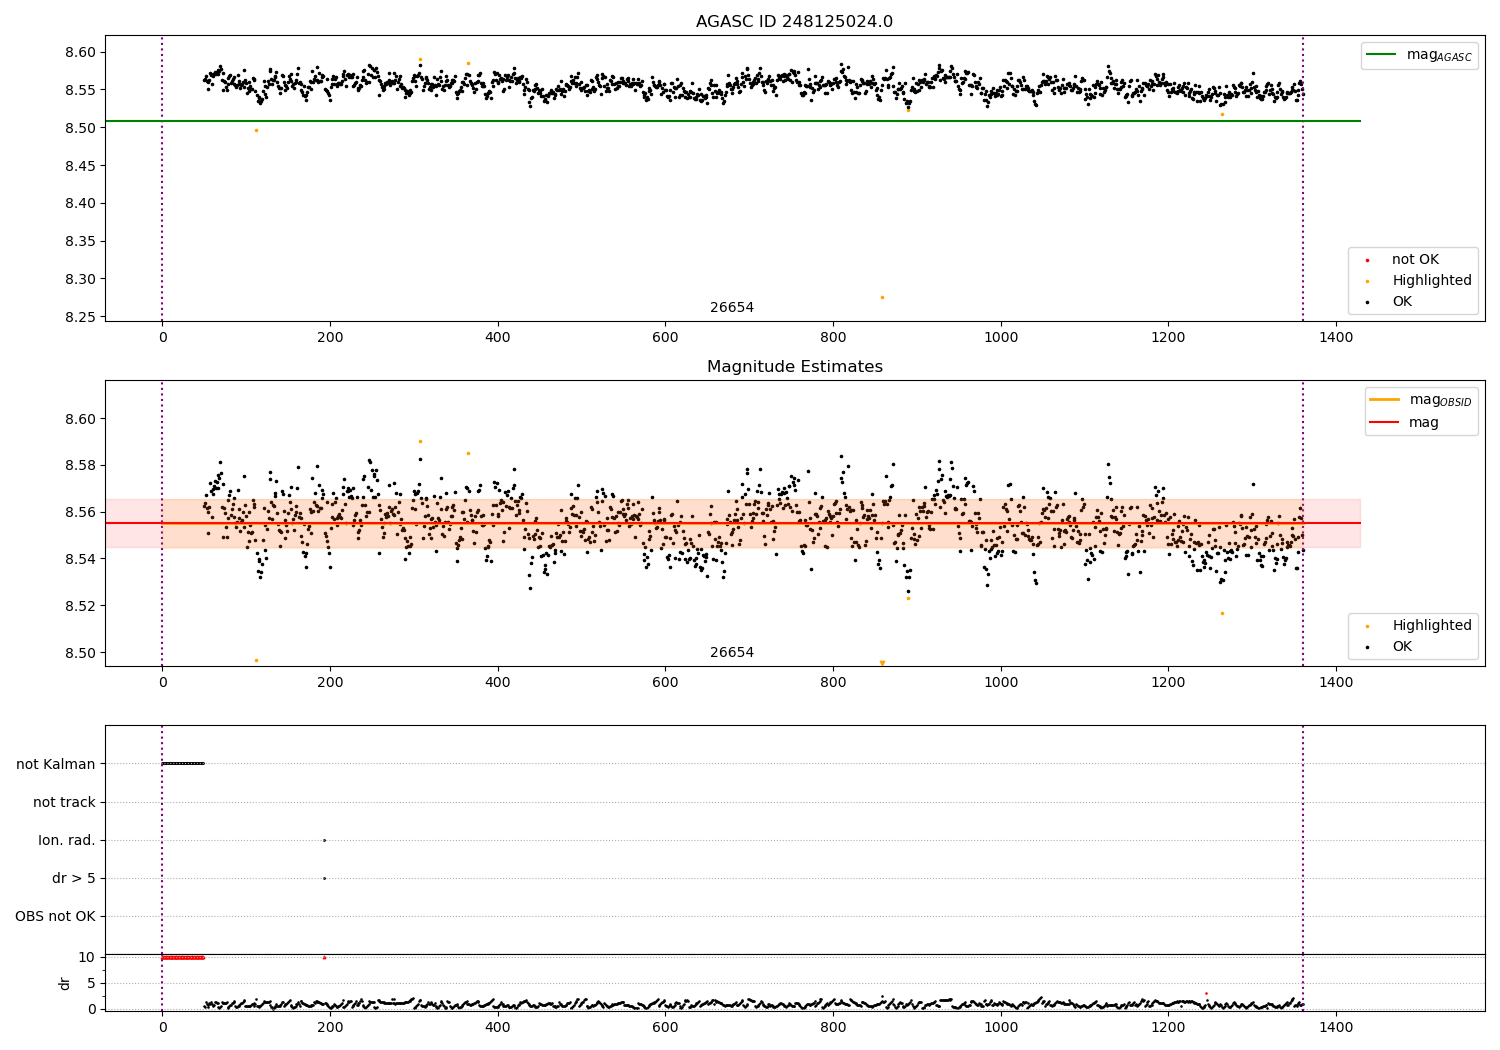Click the red "mag" legend entry in middle plot
Viewport: 1500px width, 1050px height.
tap(1405, 423)
